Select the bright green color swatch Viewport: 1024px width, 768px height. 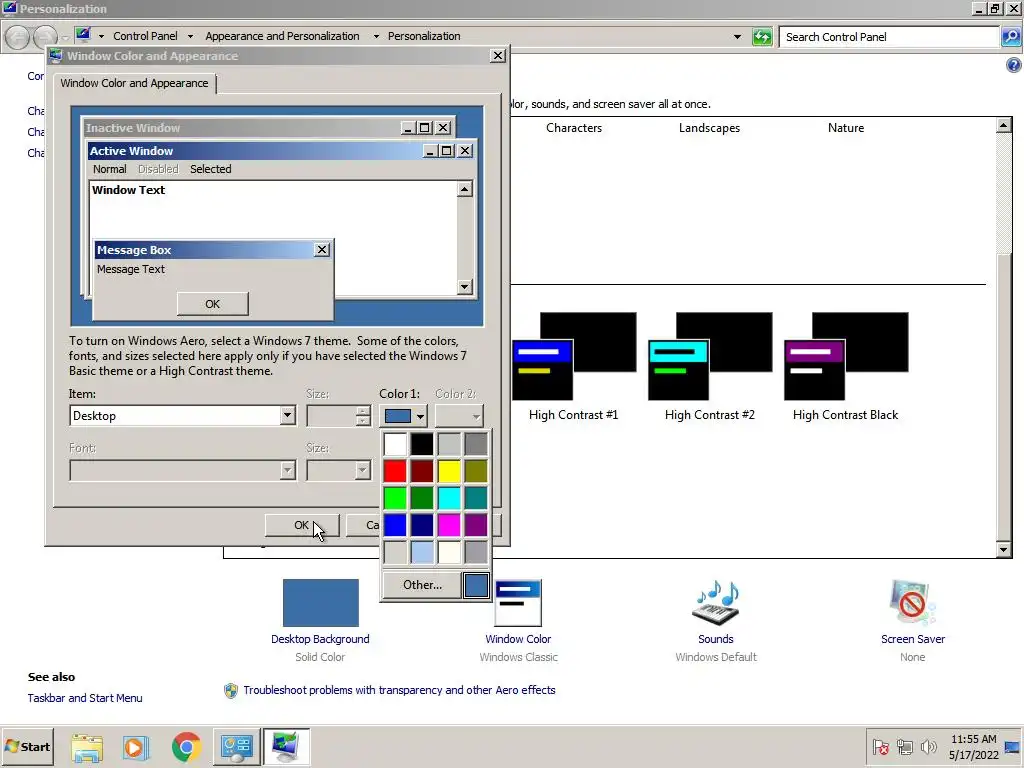click(395, 498)
